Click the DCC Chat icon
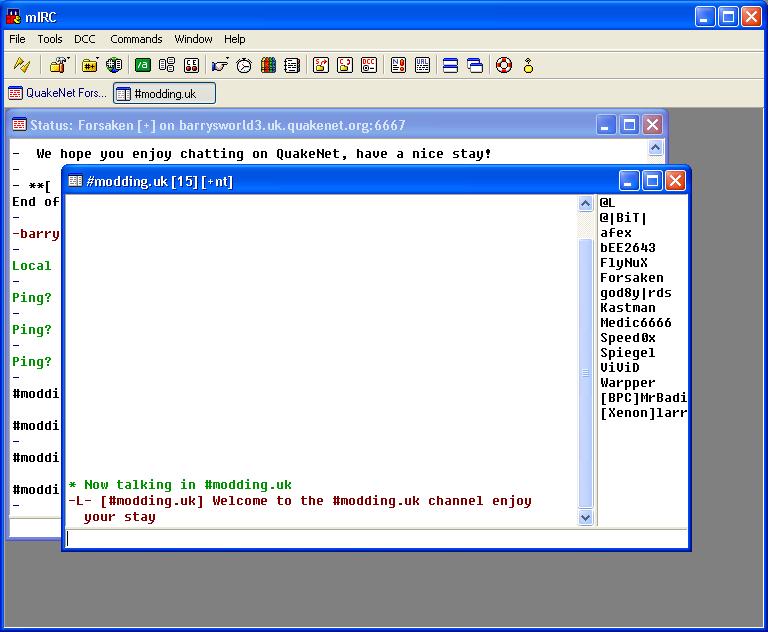This screenshot has height=632, width=768. click(x=345, y=65)
